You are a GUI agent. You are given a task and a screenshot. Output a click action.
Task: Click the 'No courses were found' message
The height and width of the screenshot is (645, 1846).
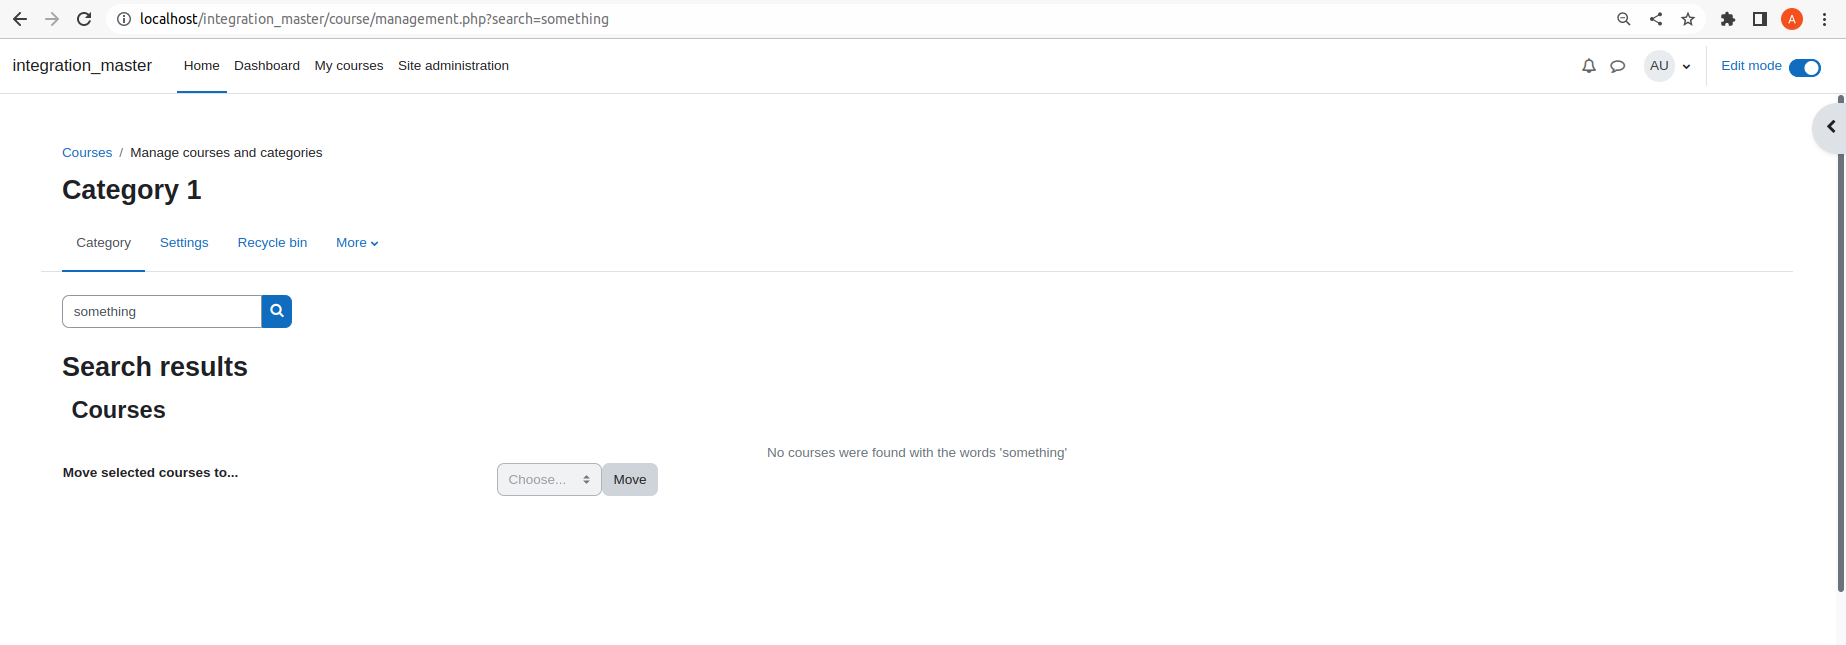click(x=917, y=453)
